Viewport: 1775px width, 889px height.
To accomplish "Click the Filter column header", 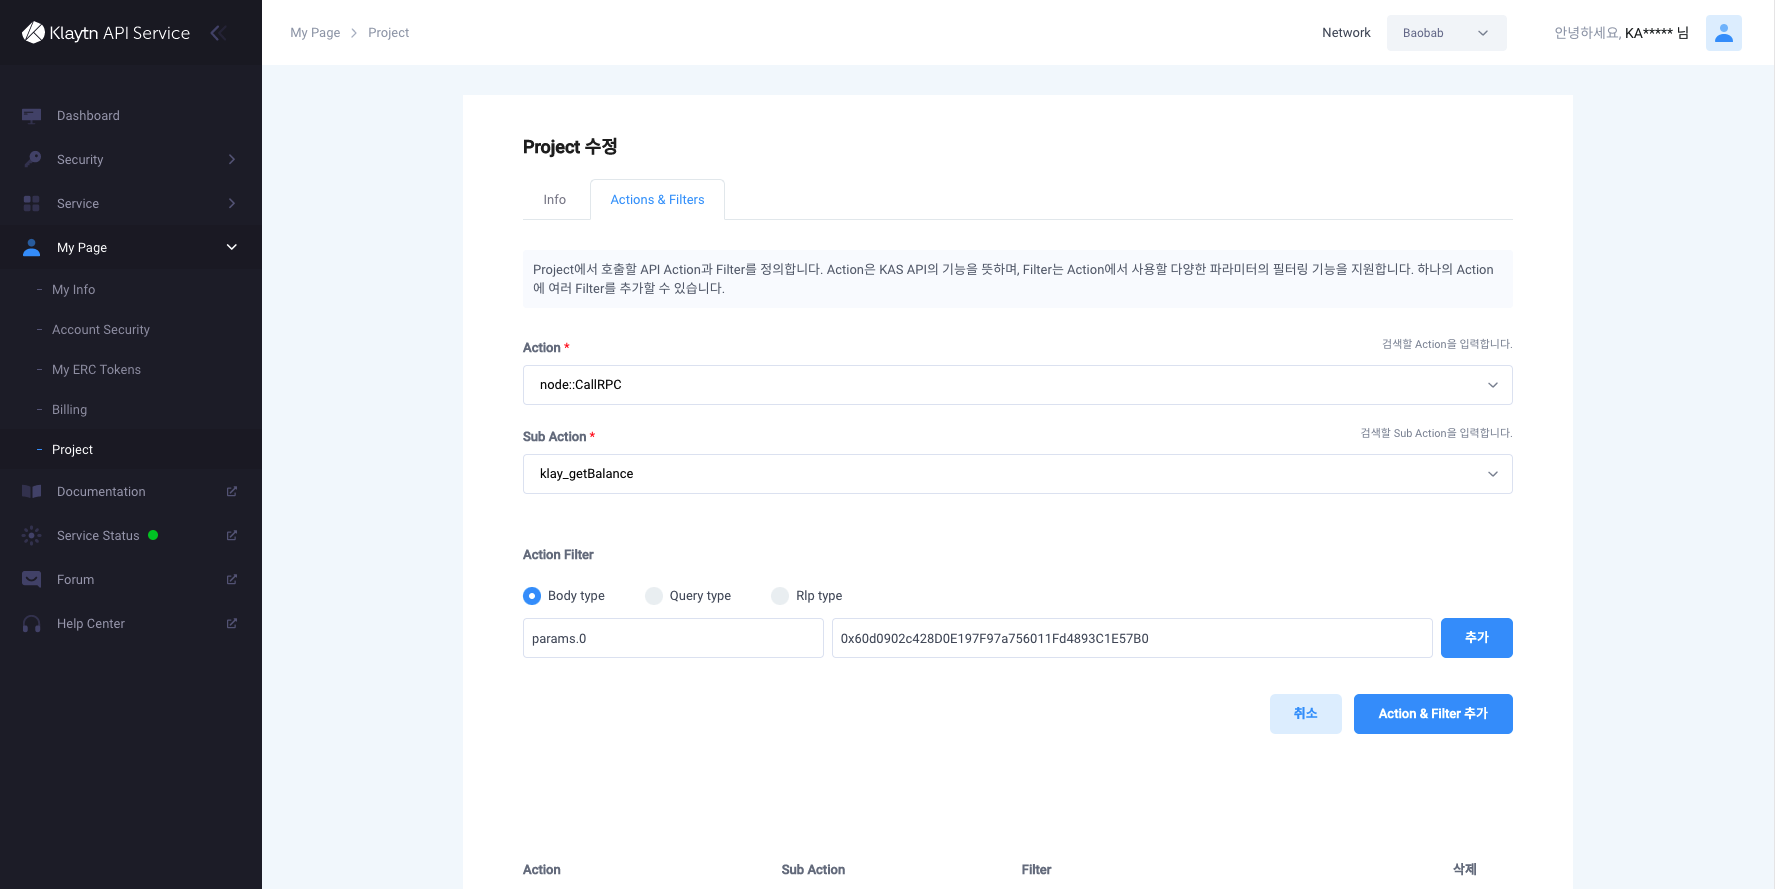I will click(1036, 870).
